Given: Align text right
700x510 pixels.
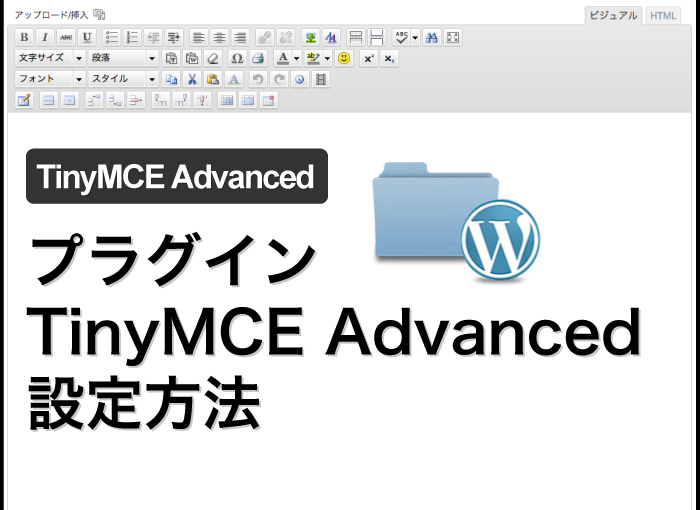Looking at the screenshot, I should point(240,38).
